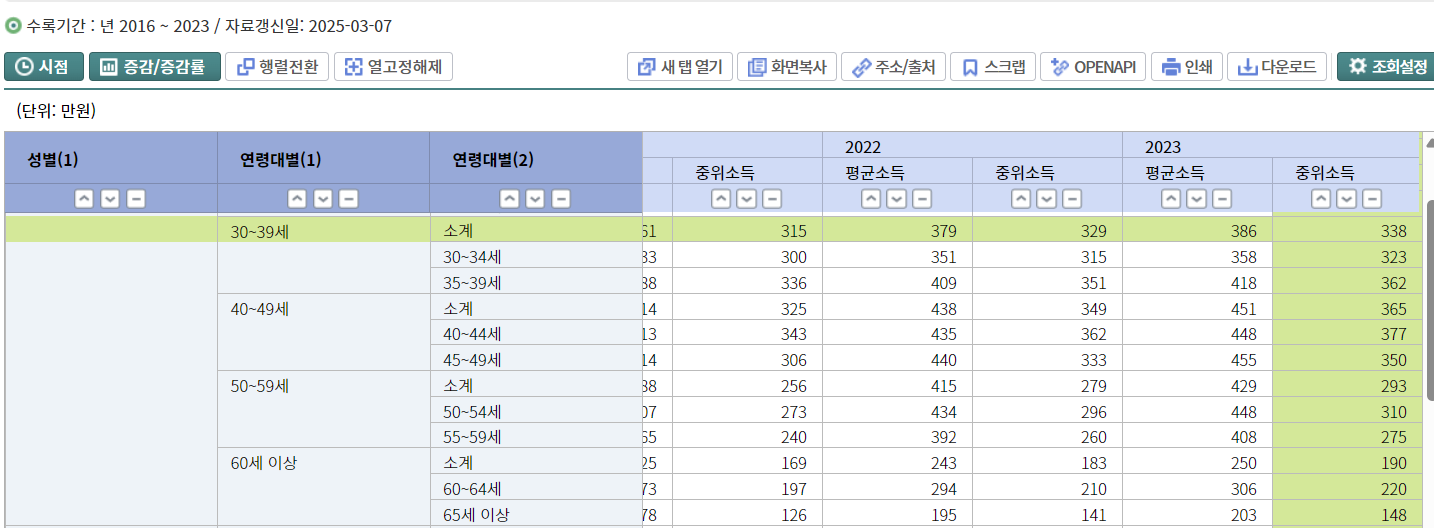1434x528 pixels.
Task: Download data using 다운로드 button
Action: click(1278, 67)
